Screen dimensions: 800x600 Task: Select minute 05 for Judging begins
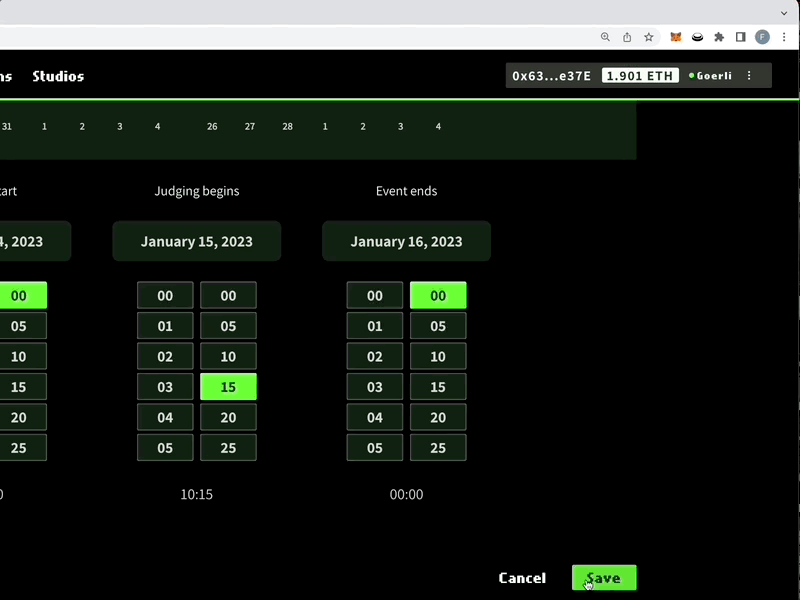tap(228, 326)
